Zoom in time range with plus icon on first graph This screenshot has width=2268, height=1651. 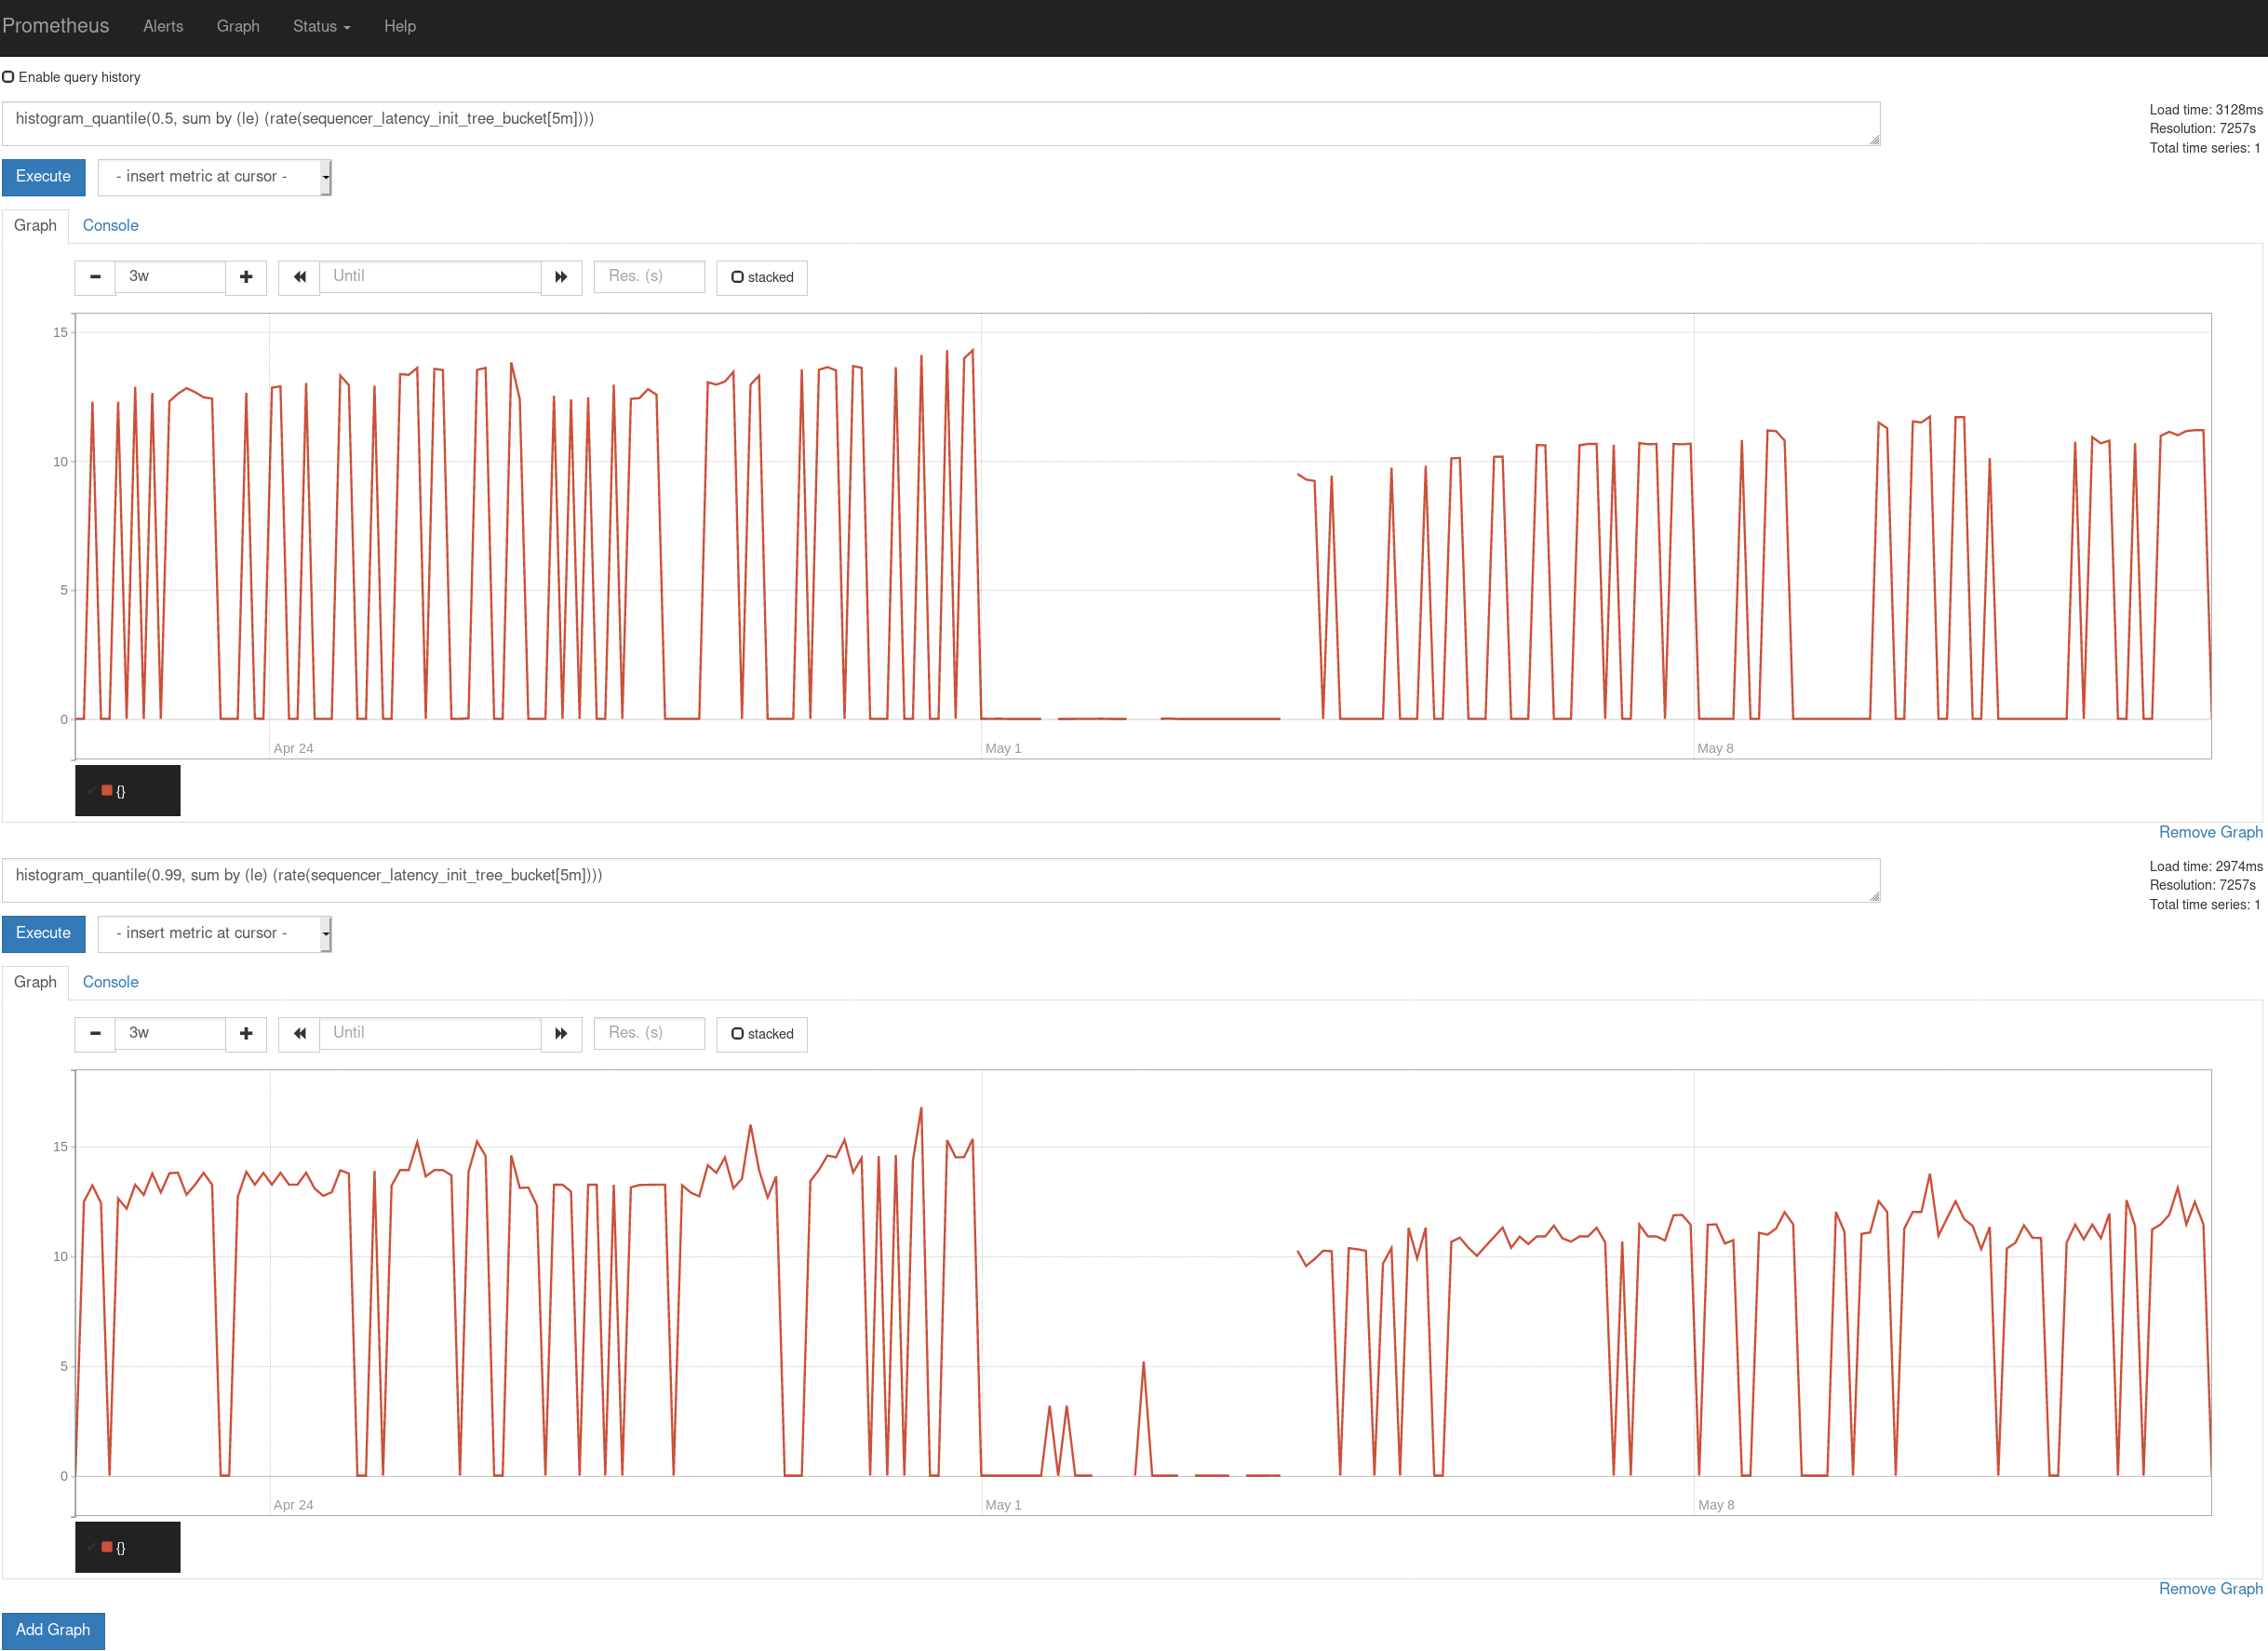[x=246, y=277]
